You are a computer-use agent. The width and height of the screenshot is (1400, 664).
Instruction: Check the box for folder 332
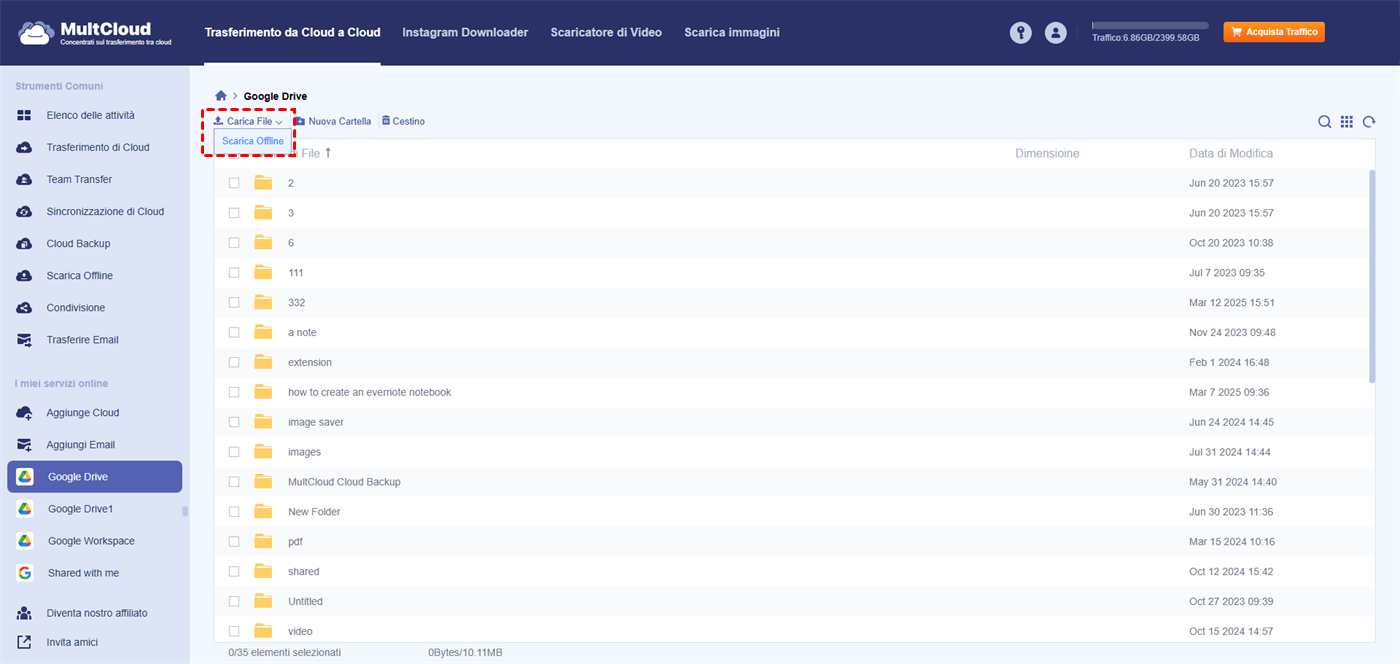[x=234, y=302]
